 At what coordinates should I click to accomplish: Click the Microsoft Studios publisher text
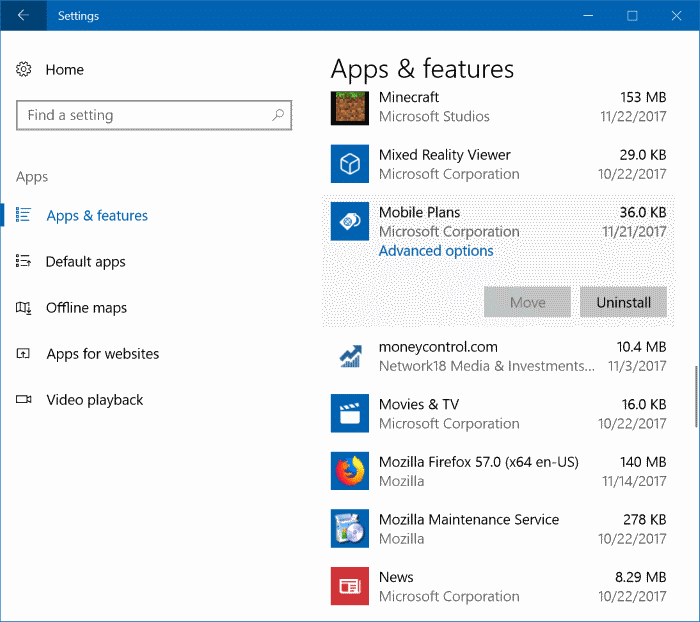(434, 117)
